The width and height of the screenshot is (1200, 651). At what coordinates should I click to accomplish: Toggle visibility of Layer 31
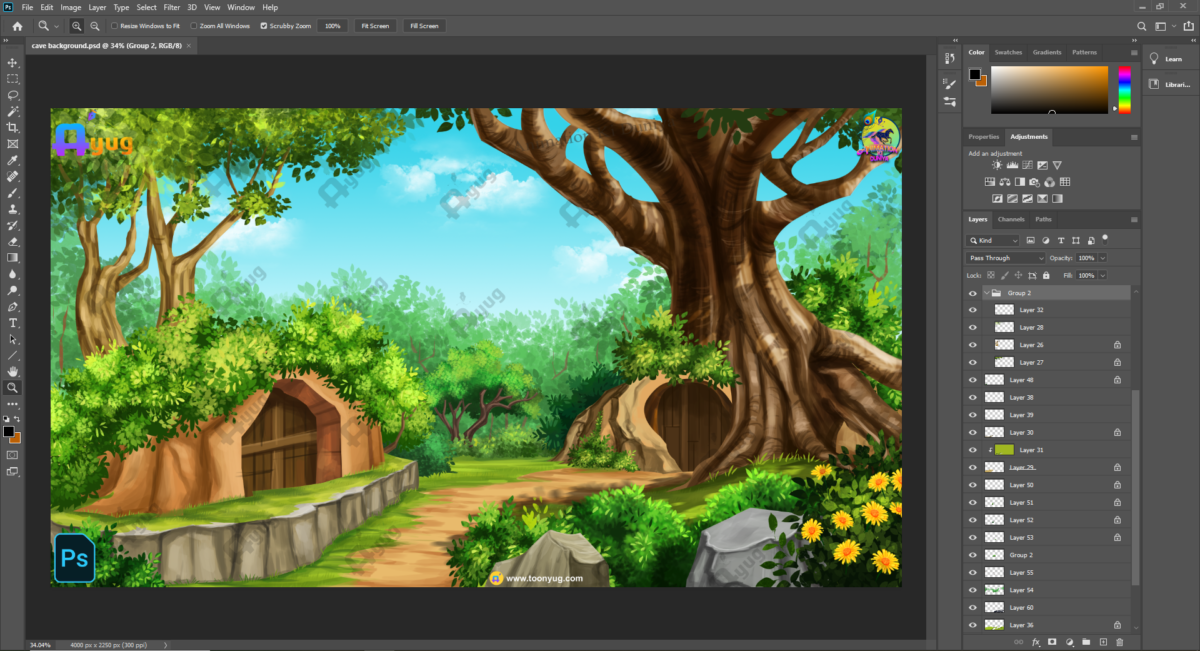click(973, 450)
